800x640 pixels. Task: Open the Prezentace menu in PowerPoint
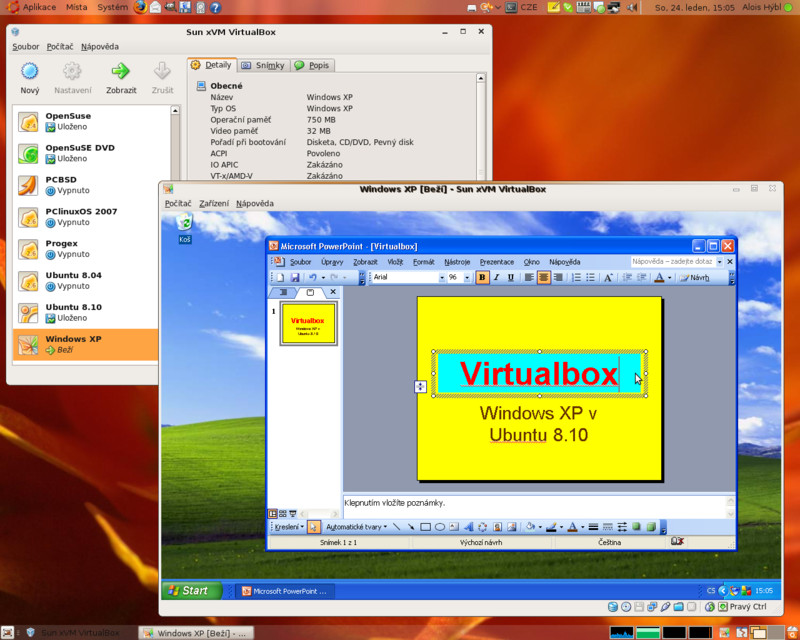(x=496, y=262)
